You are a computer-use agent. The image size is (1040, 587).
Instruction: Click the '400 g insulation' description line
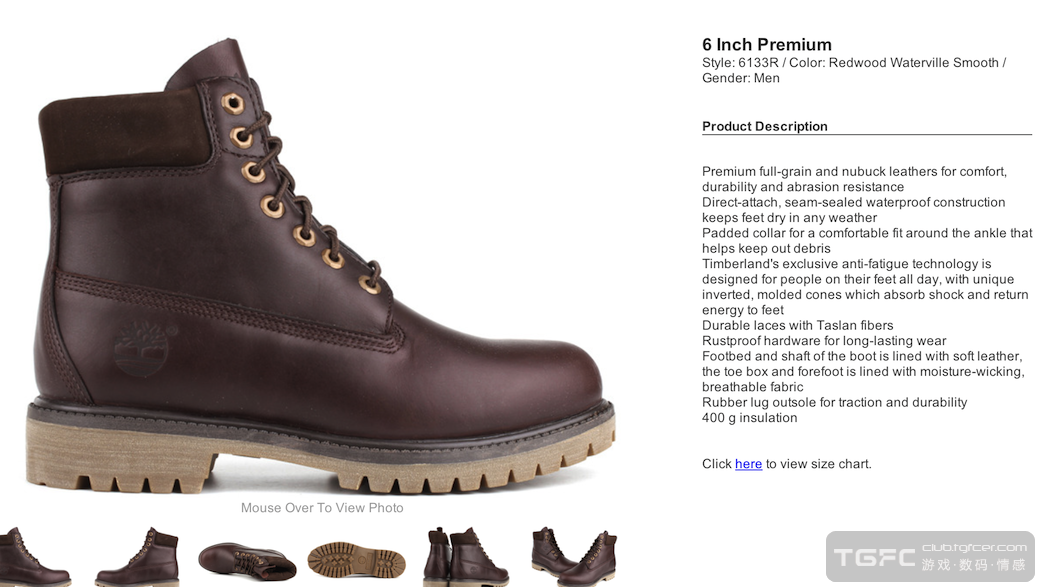point(750,418)
